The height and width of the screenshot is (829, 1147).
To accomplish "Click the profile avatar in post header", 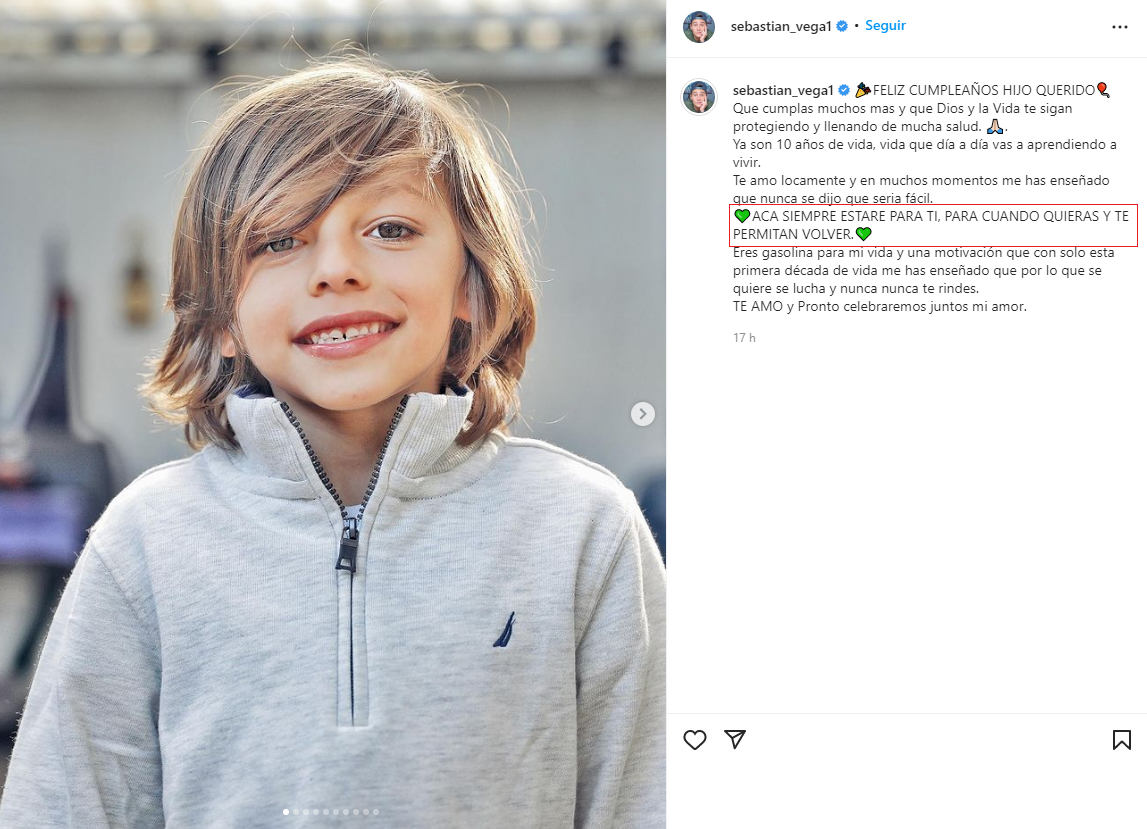I will coord(699,27).
